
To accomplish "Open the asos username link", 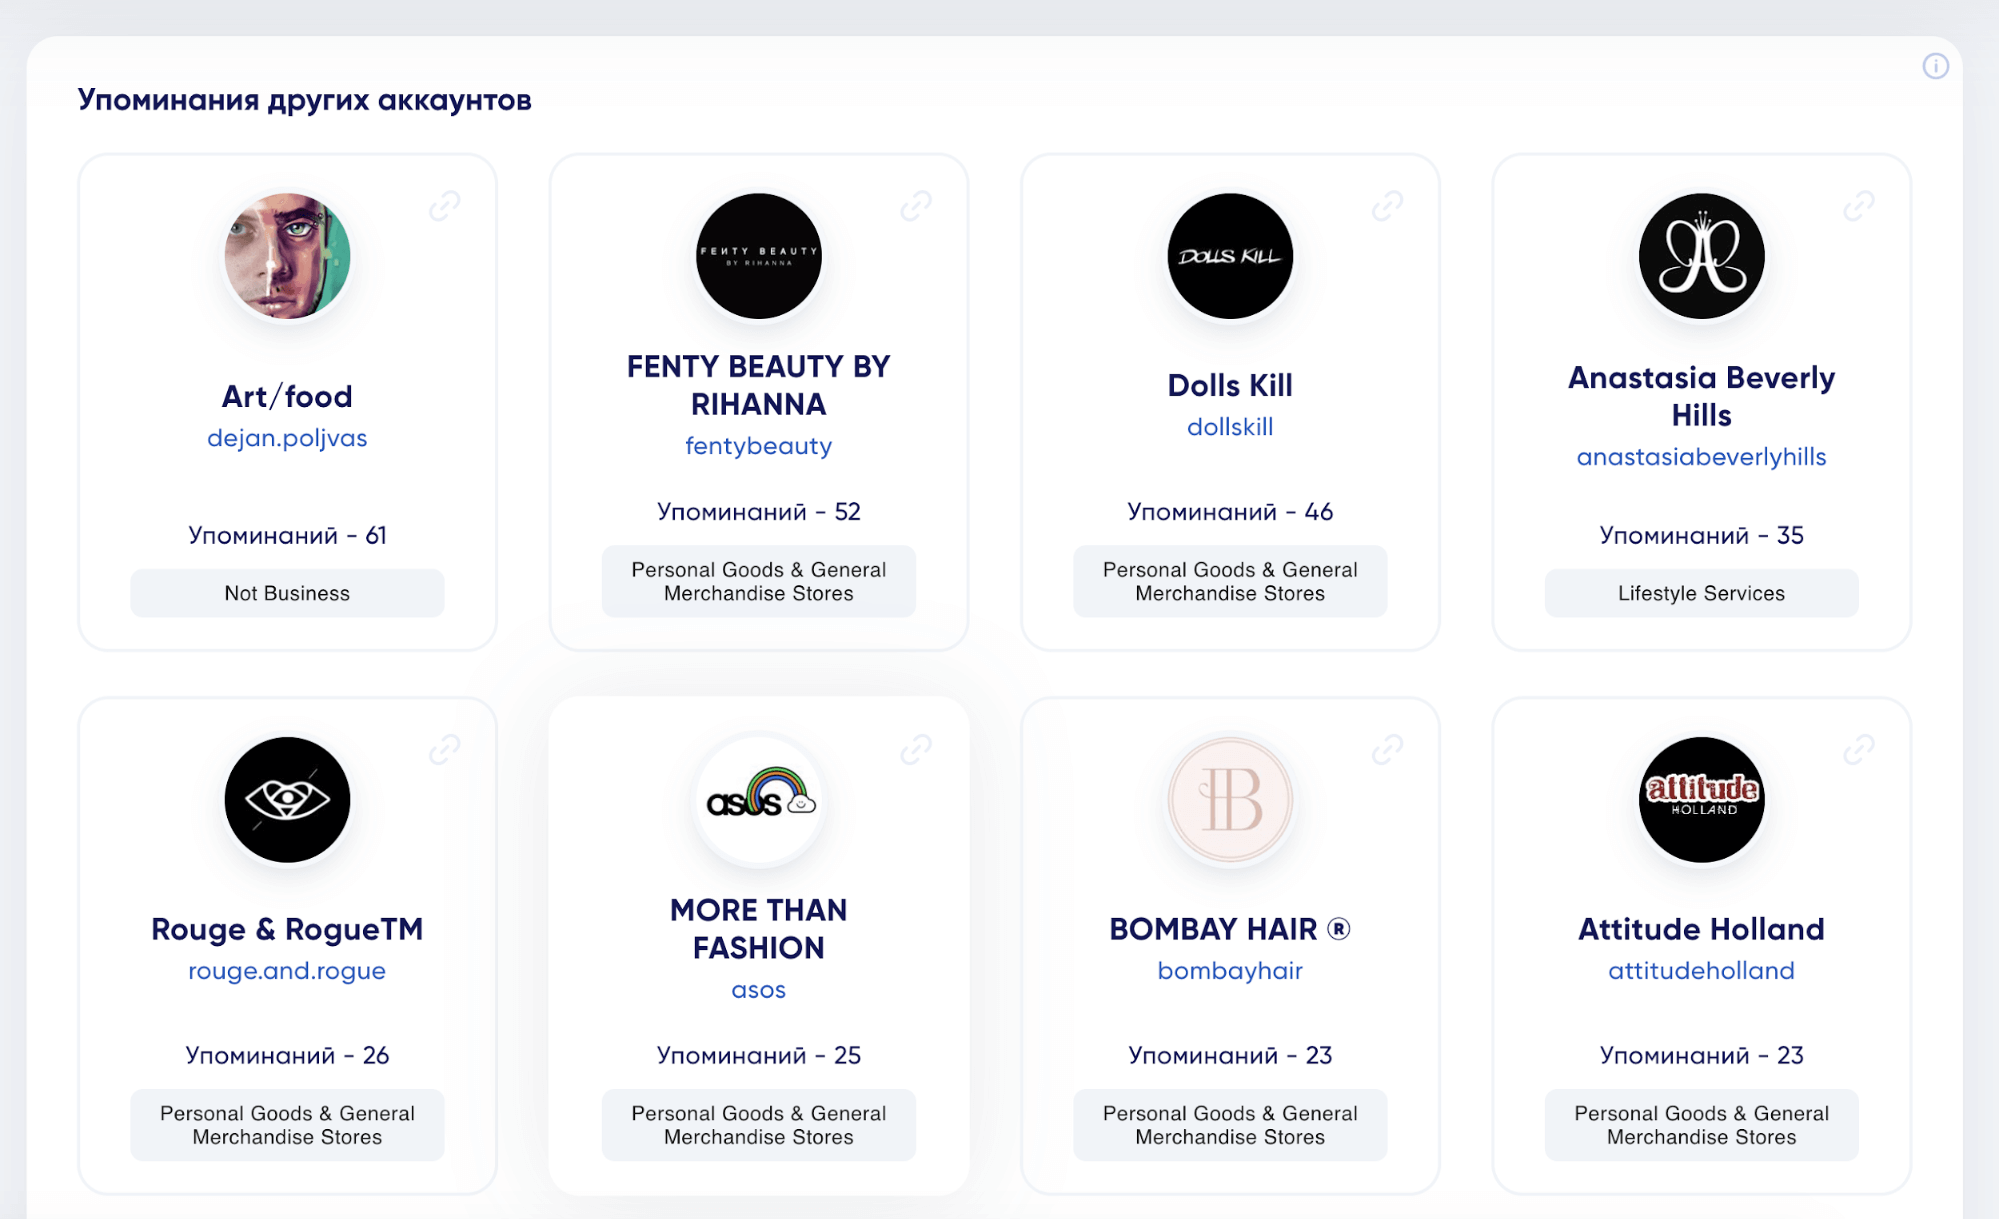I will [x=759, y=990].
